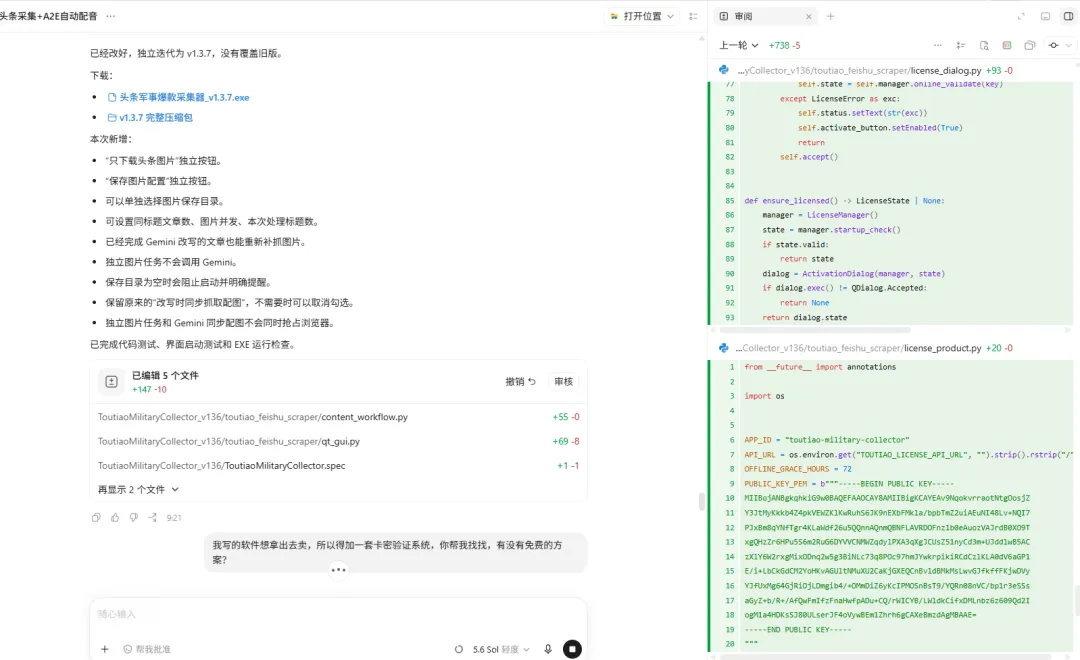Screen dimensions: 1080x660
Task: Thumbs up the response
Action: pos(115,517)
